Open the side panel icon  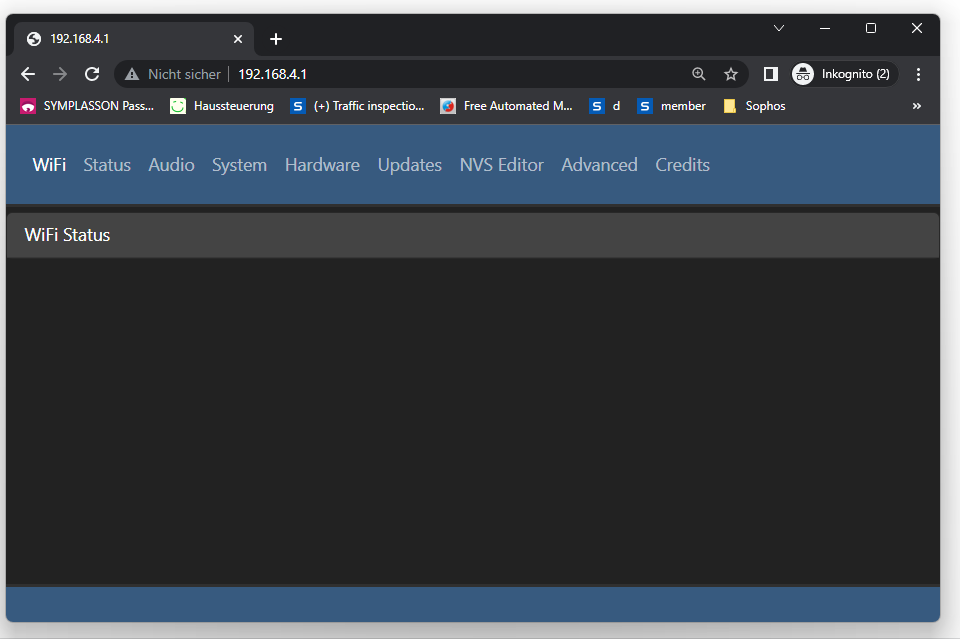pos(770,73)
